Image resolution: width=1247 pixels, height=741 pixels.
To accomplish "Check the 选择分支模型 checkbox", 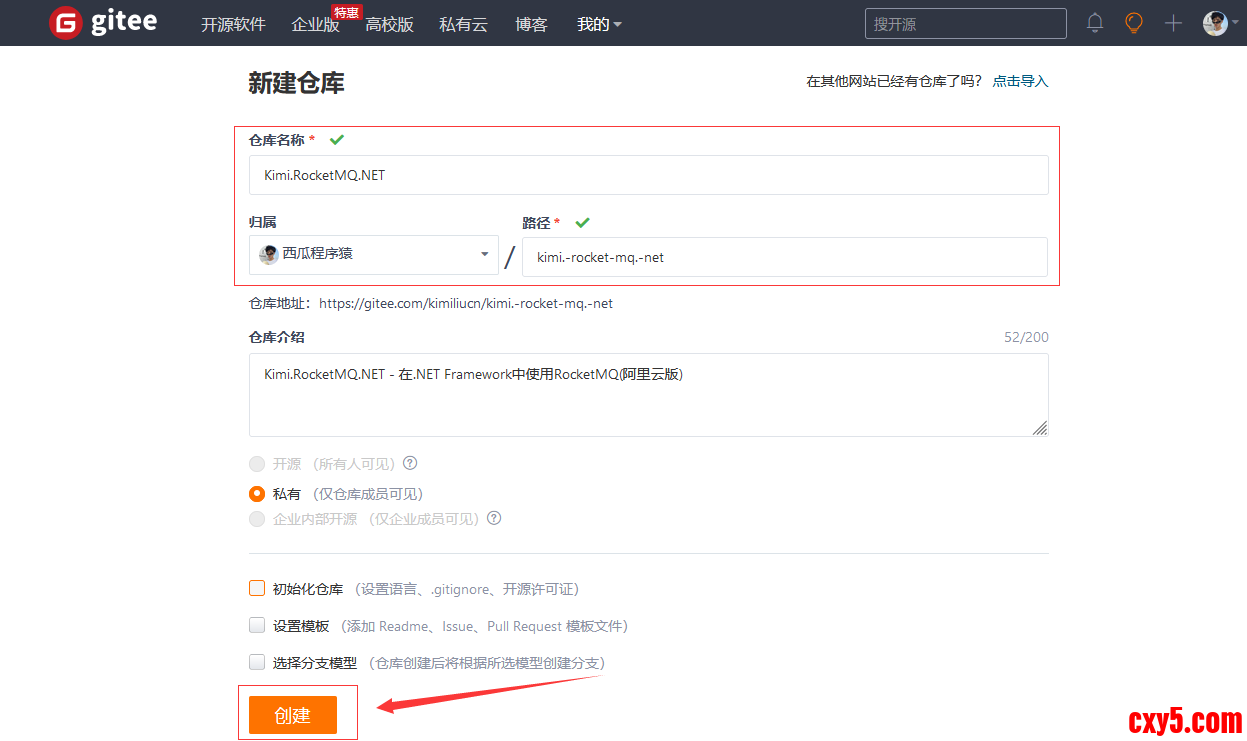I will (x=257, y=662).
